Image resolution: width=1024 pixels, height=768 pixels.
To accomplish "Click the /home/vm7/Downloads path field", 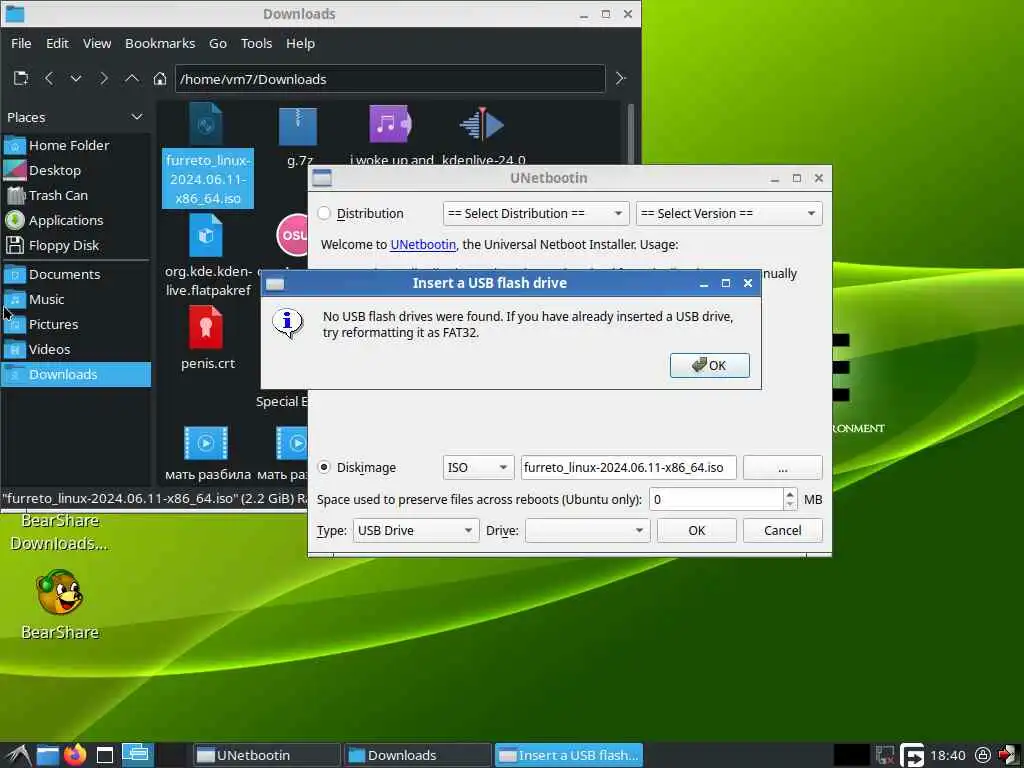I will click(390, 79).
